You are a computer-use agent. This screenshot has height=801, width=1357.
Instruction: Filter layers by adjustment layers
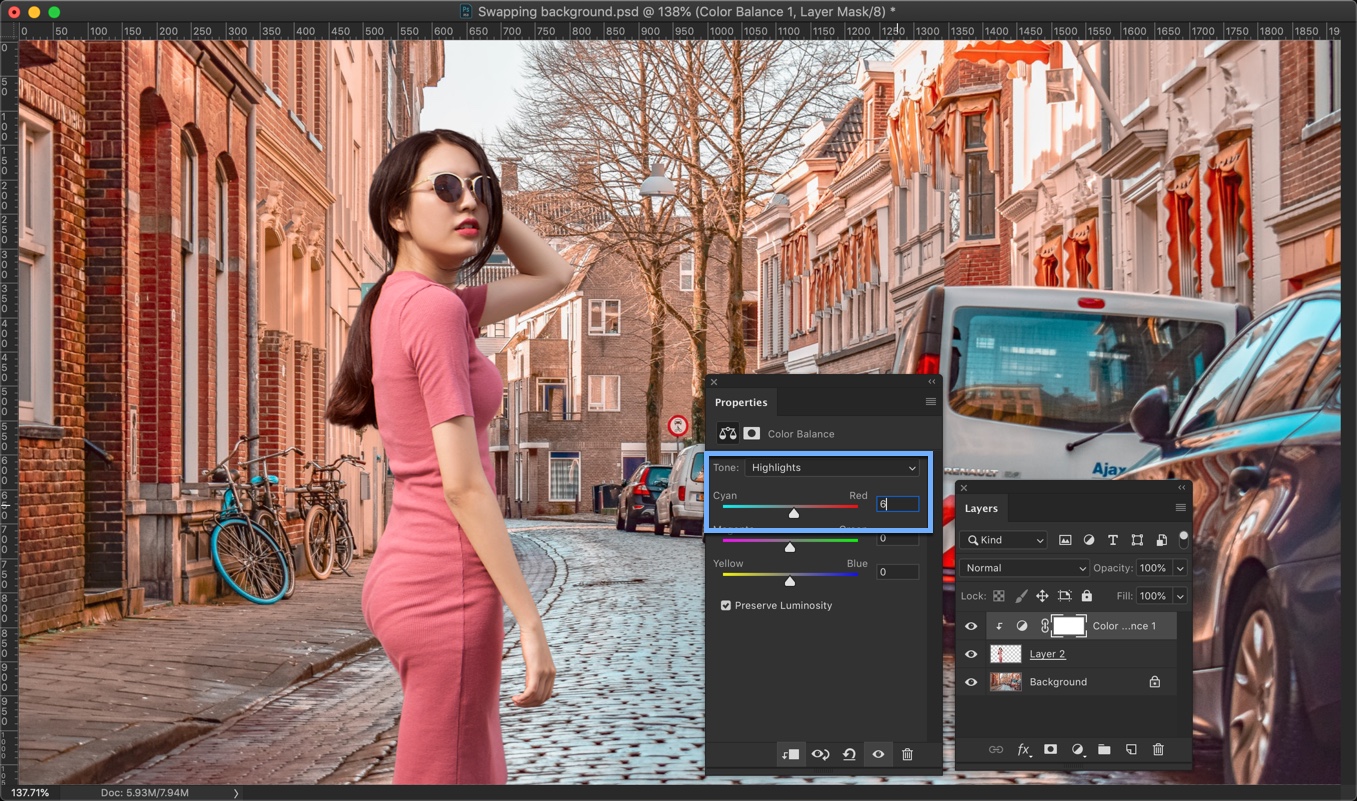pos(1089,540)
